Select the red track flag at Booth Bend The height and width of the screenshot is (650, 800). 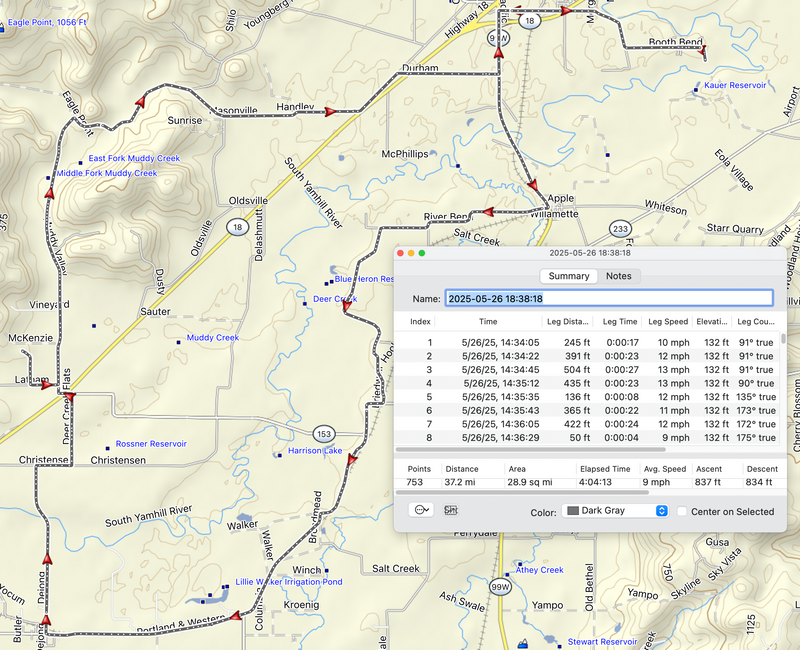point(704,49)
